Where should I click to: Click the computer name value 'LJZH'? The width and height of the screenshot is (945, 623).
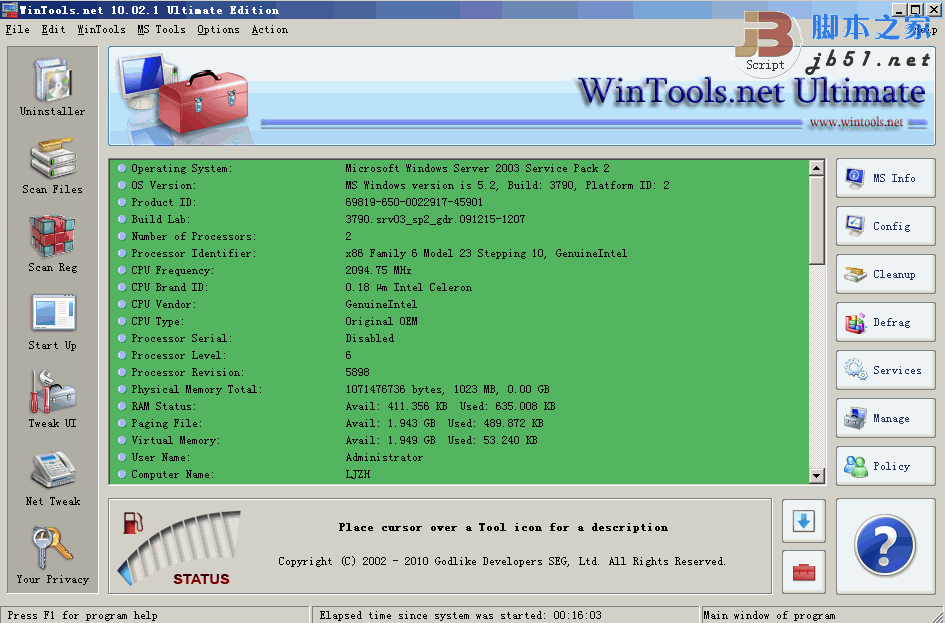[x=358, y=474]
